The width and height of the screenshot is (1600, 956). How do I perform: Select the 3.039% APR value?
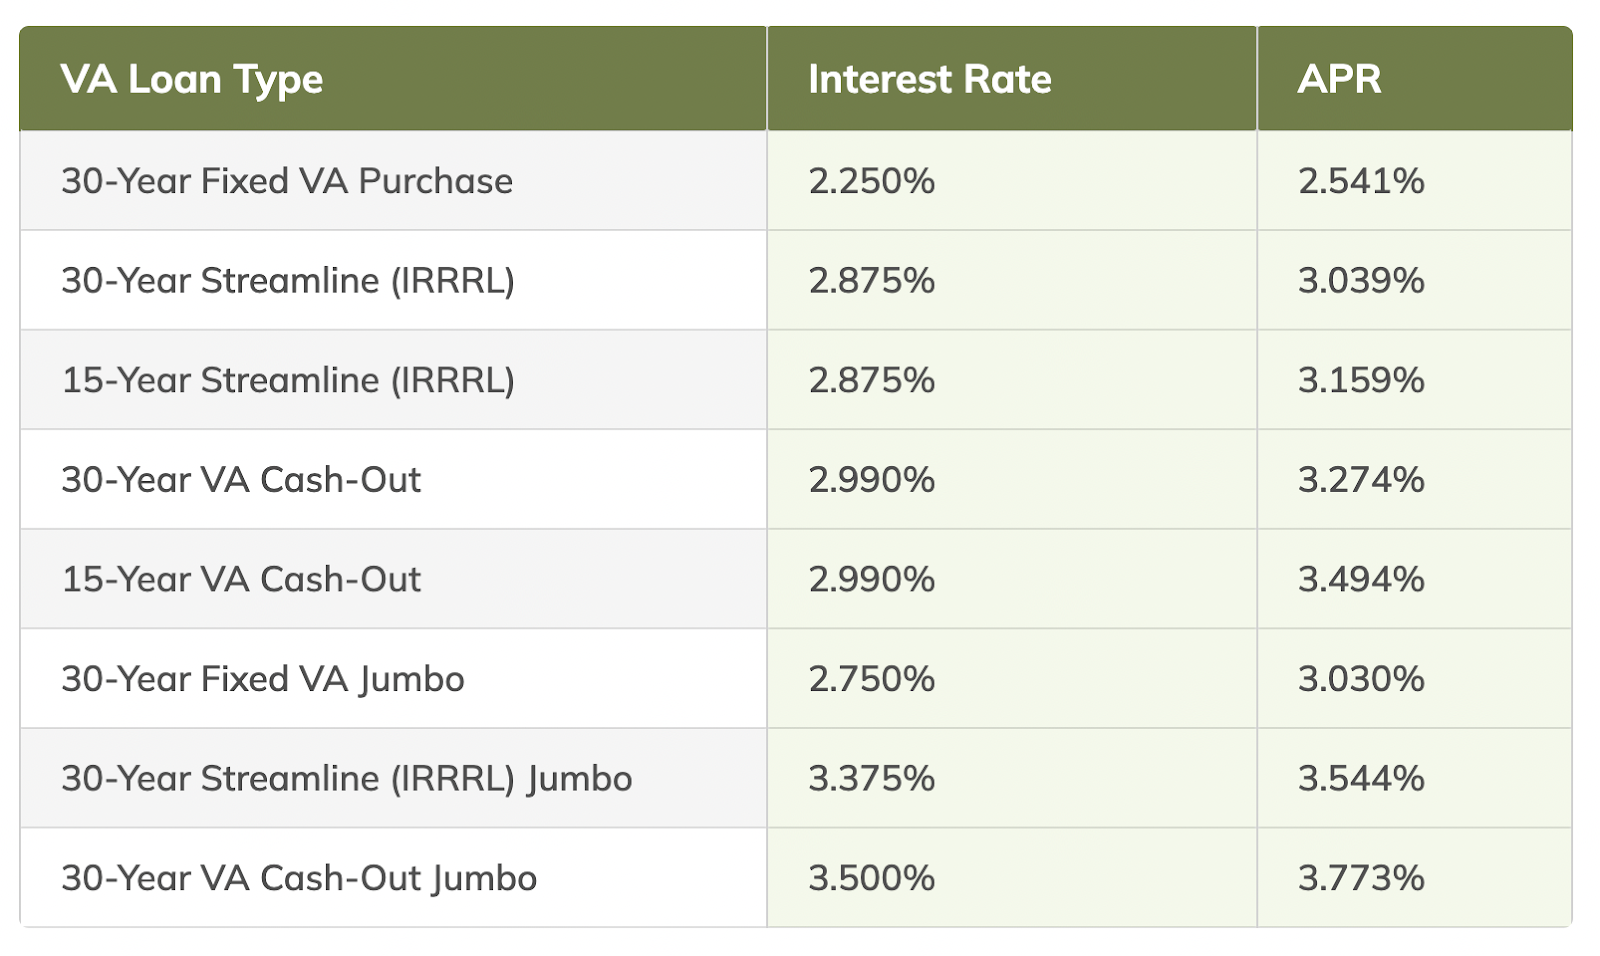click(1361, 280)
